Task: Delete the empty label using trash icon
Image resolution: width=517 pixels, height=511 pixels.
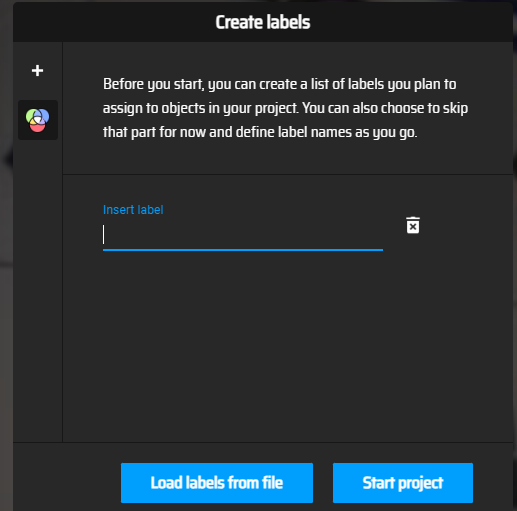Action: click(413, 225)
